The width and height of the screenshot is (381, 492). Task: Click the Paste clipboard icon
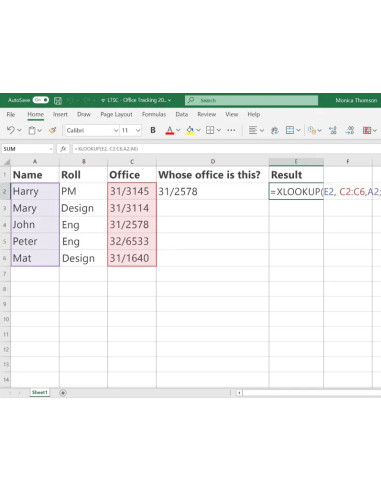tap(32, 130)
